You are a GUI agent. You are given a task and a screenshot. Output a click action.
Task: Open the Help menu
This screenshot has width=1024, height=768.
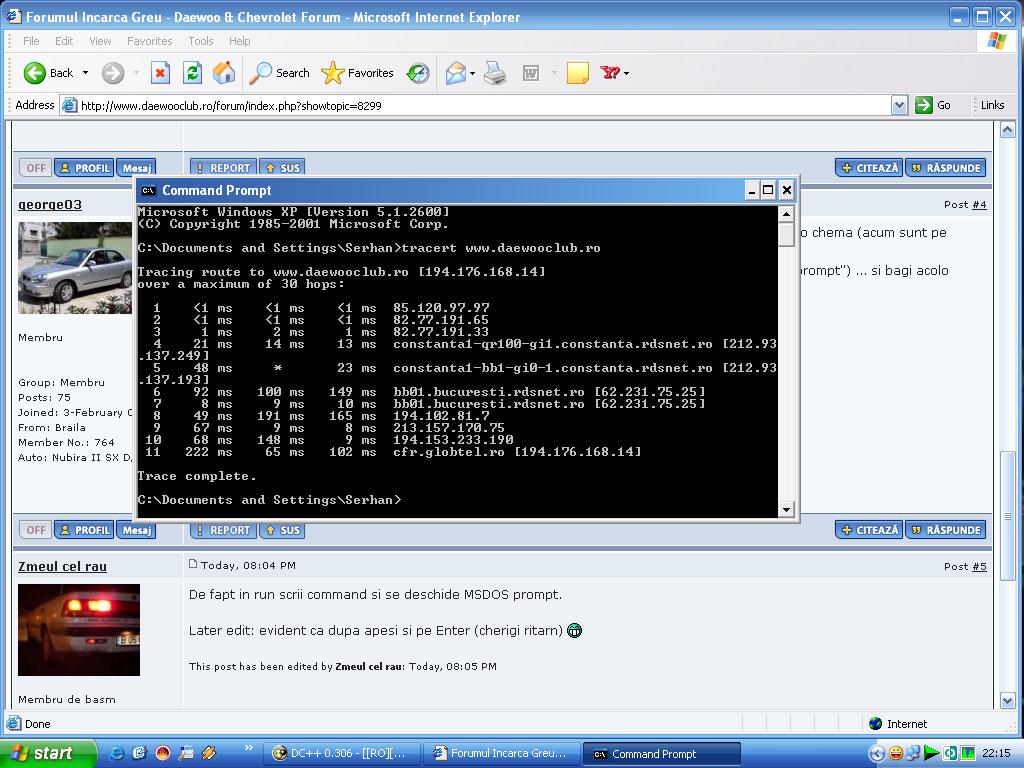[240, 41]
